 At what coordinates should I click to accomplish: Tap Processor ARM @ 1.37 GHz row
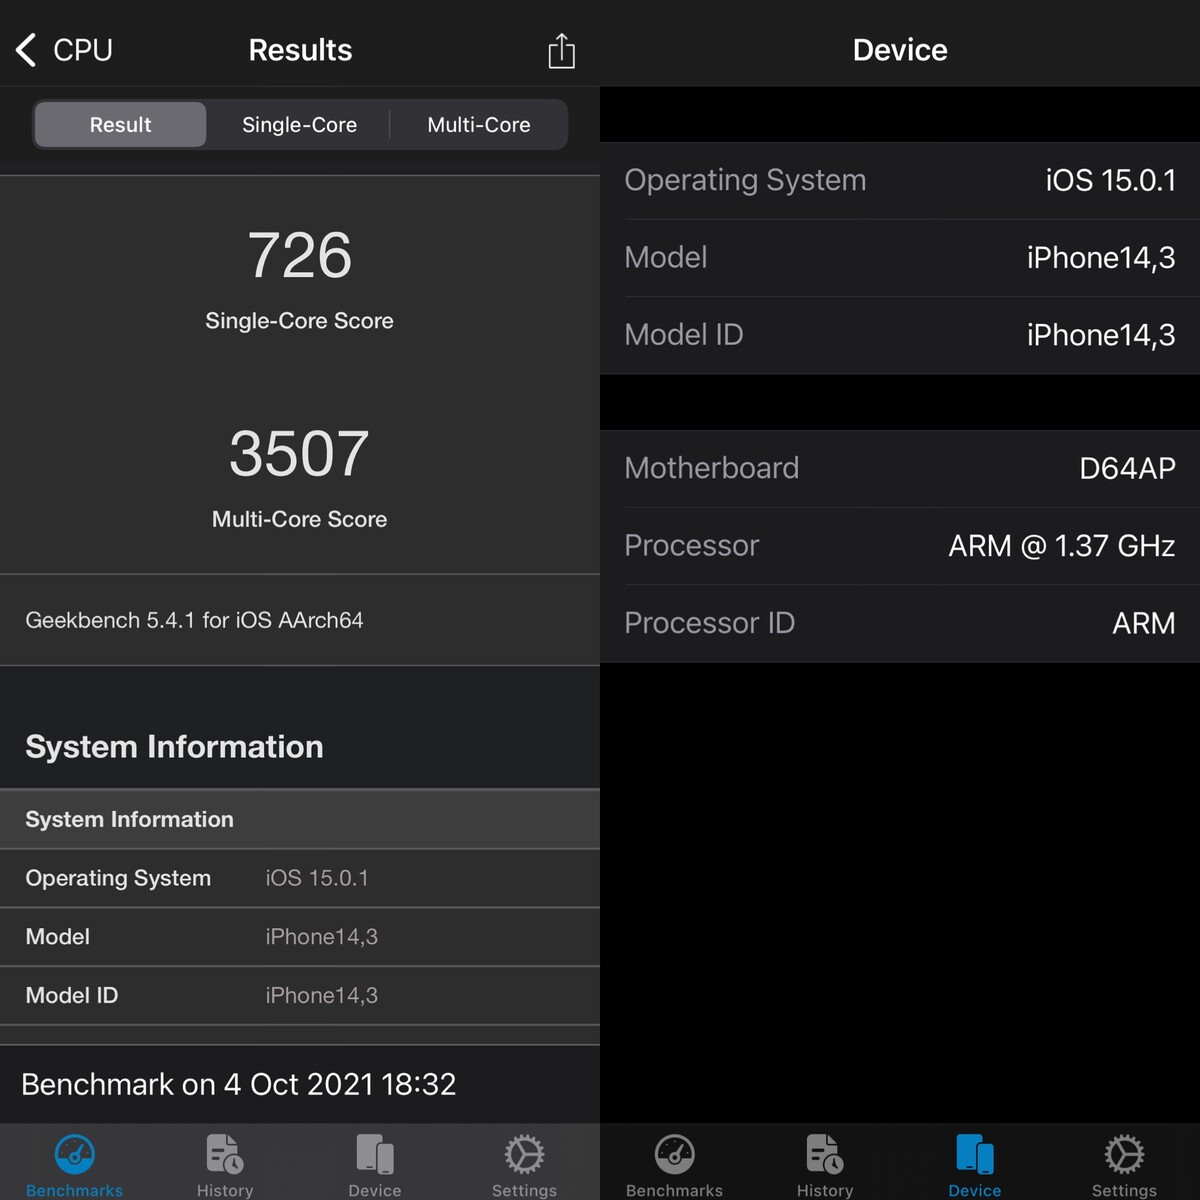[900, 546]
